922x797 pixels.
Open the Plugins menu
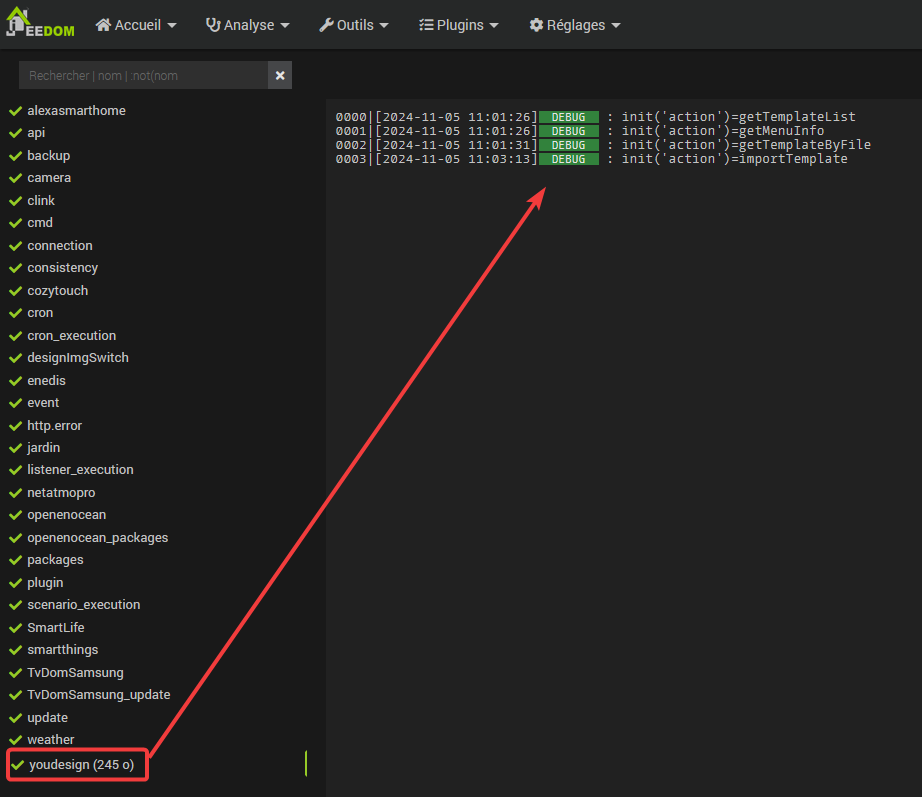click(459, 25)
